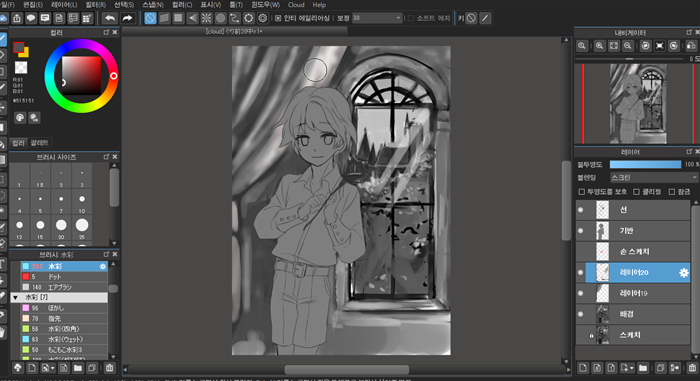Select the エアブラシ brush entry
The width and height of the screenshot is (700, 381).
tap(59, 287)
